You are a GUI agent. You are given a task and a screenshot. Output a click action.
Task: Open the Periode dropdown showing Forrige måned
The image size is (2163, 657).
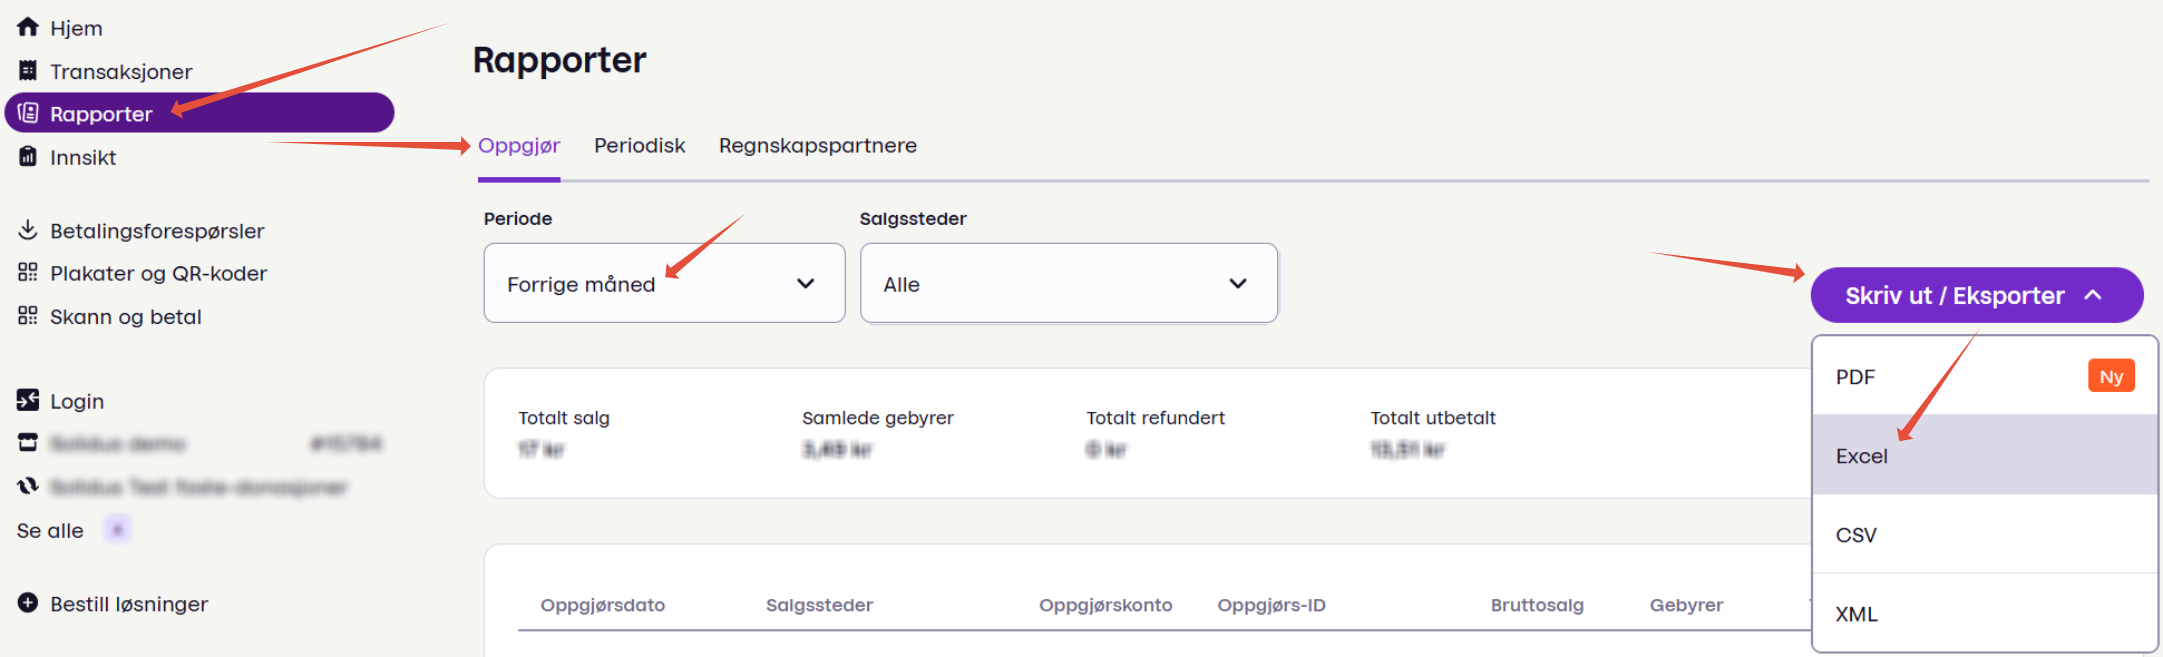(664, 284)
